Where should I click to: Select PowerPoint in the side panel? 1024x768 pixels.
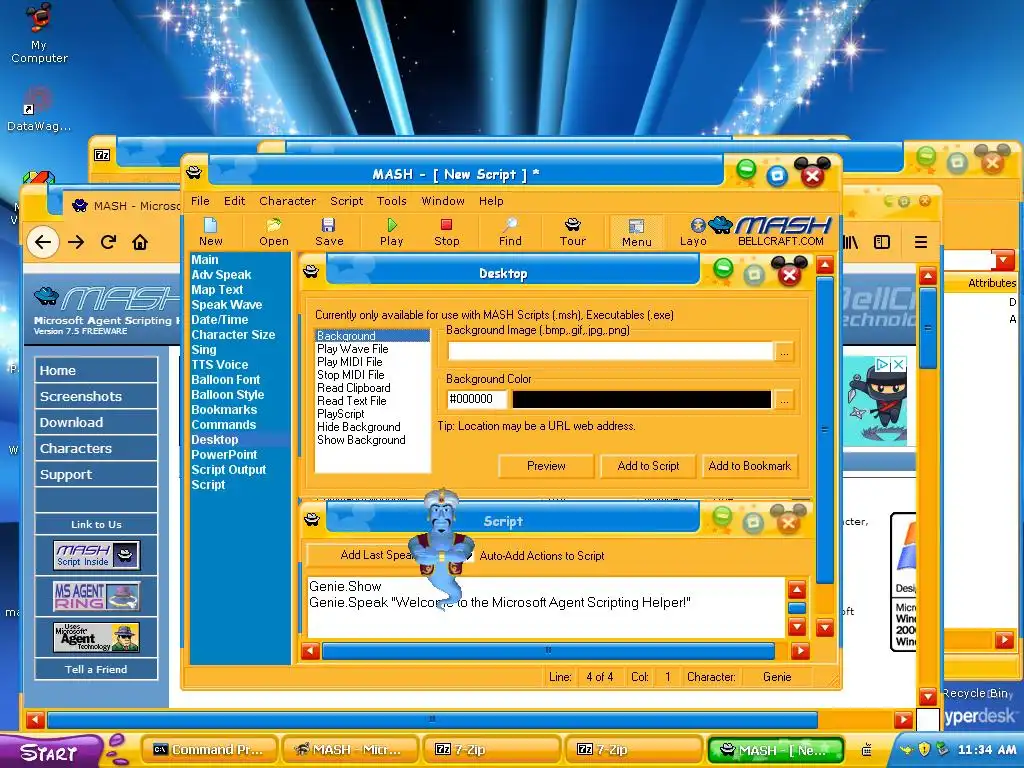[224, 455]
